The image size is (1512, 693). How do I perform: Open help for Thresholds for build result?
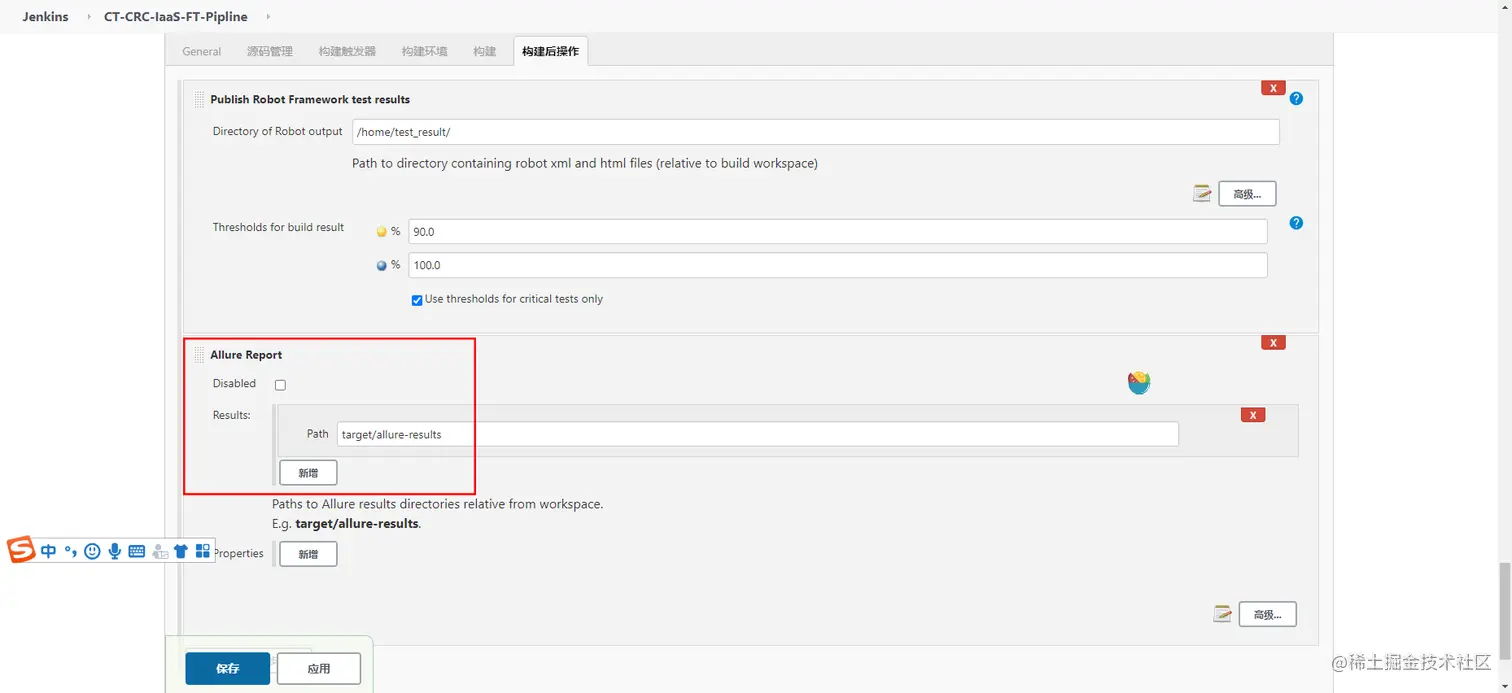coord(1296,223)
